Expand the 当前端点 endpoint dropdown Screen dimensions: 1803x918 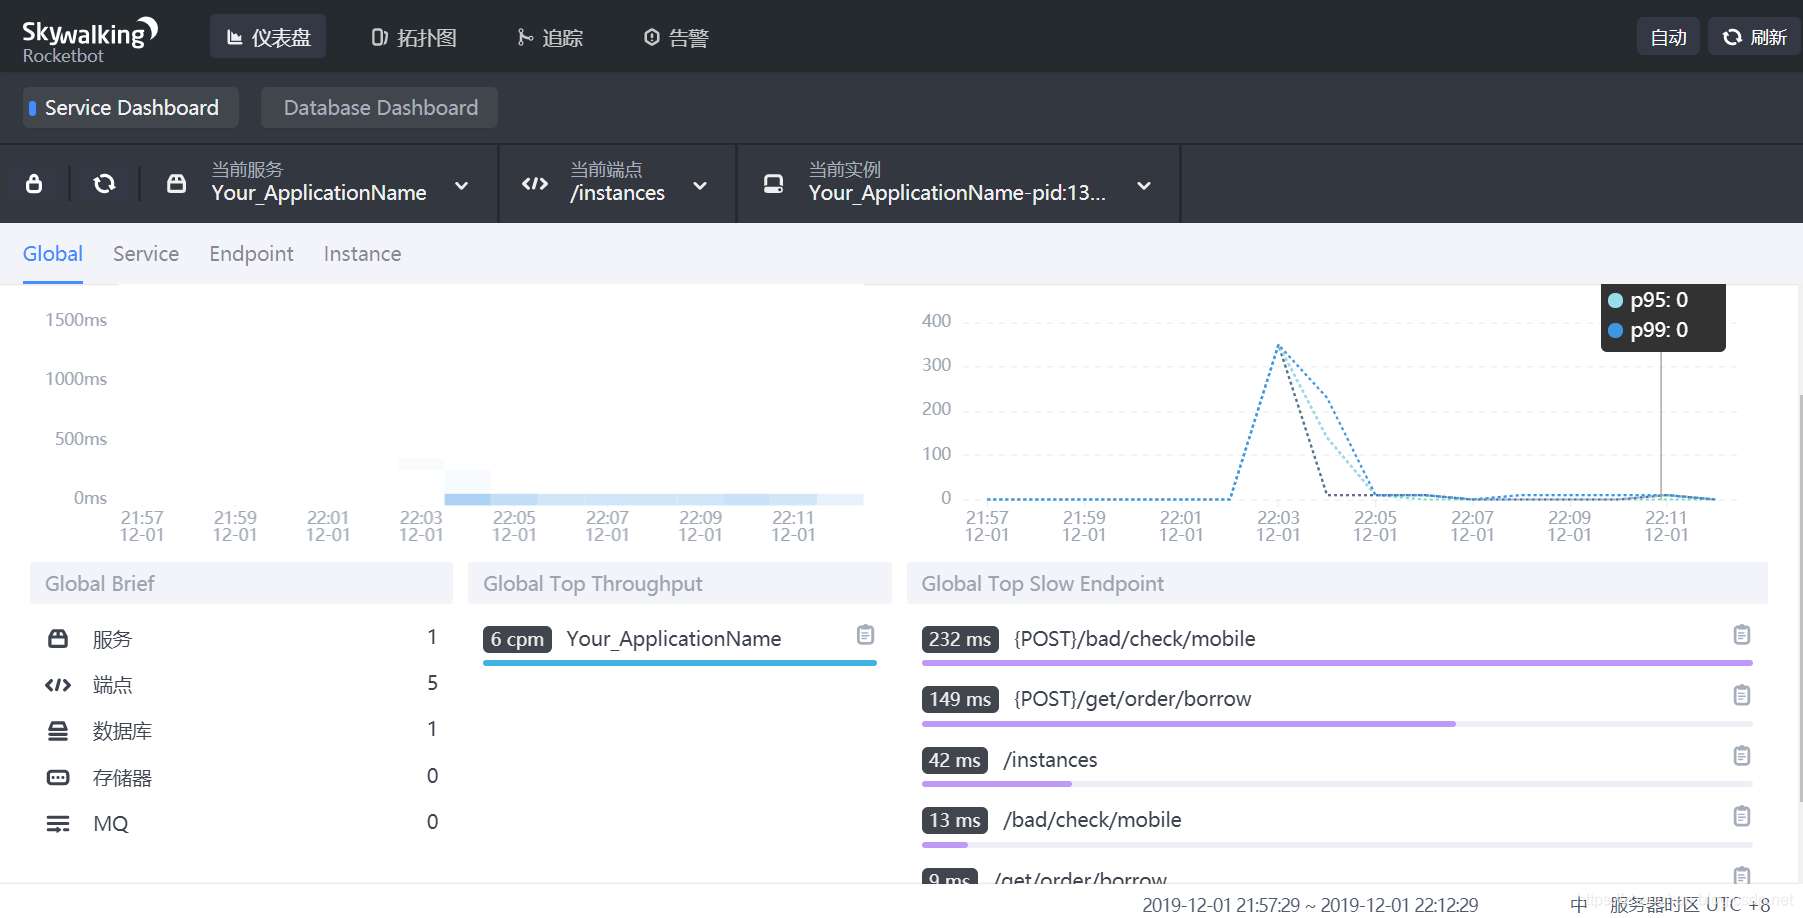(700, 185)
